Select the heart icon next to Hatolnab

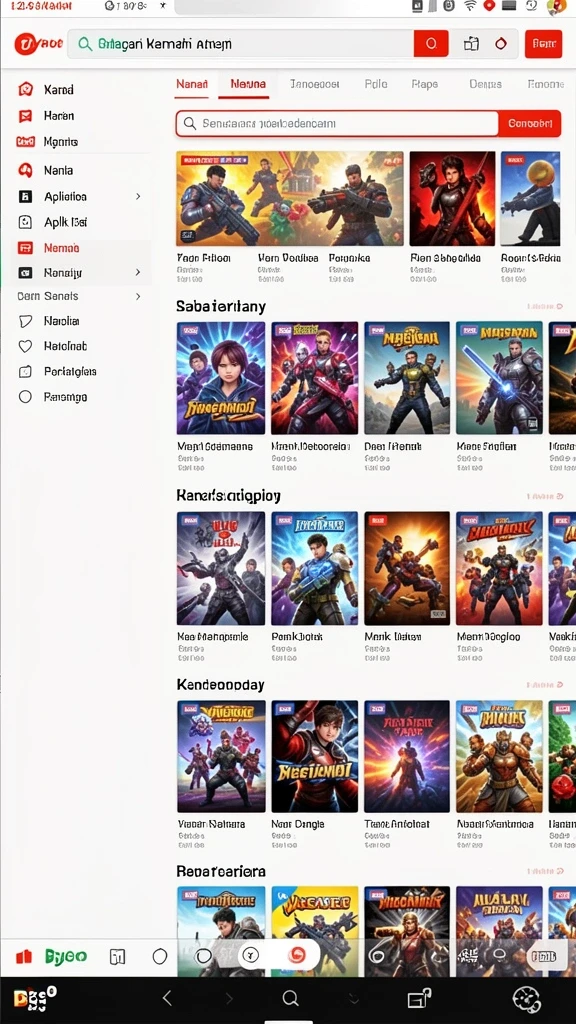point(25,346)
